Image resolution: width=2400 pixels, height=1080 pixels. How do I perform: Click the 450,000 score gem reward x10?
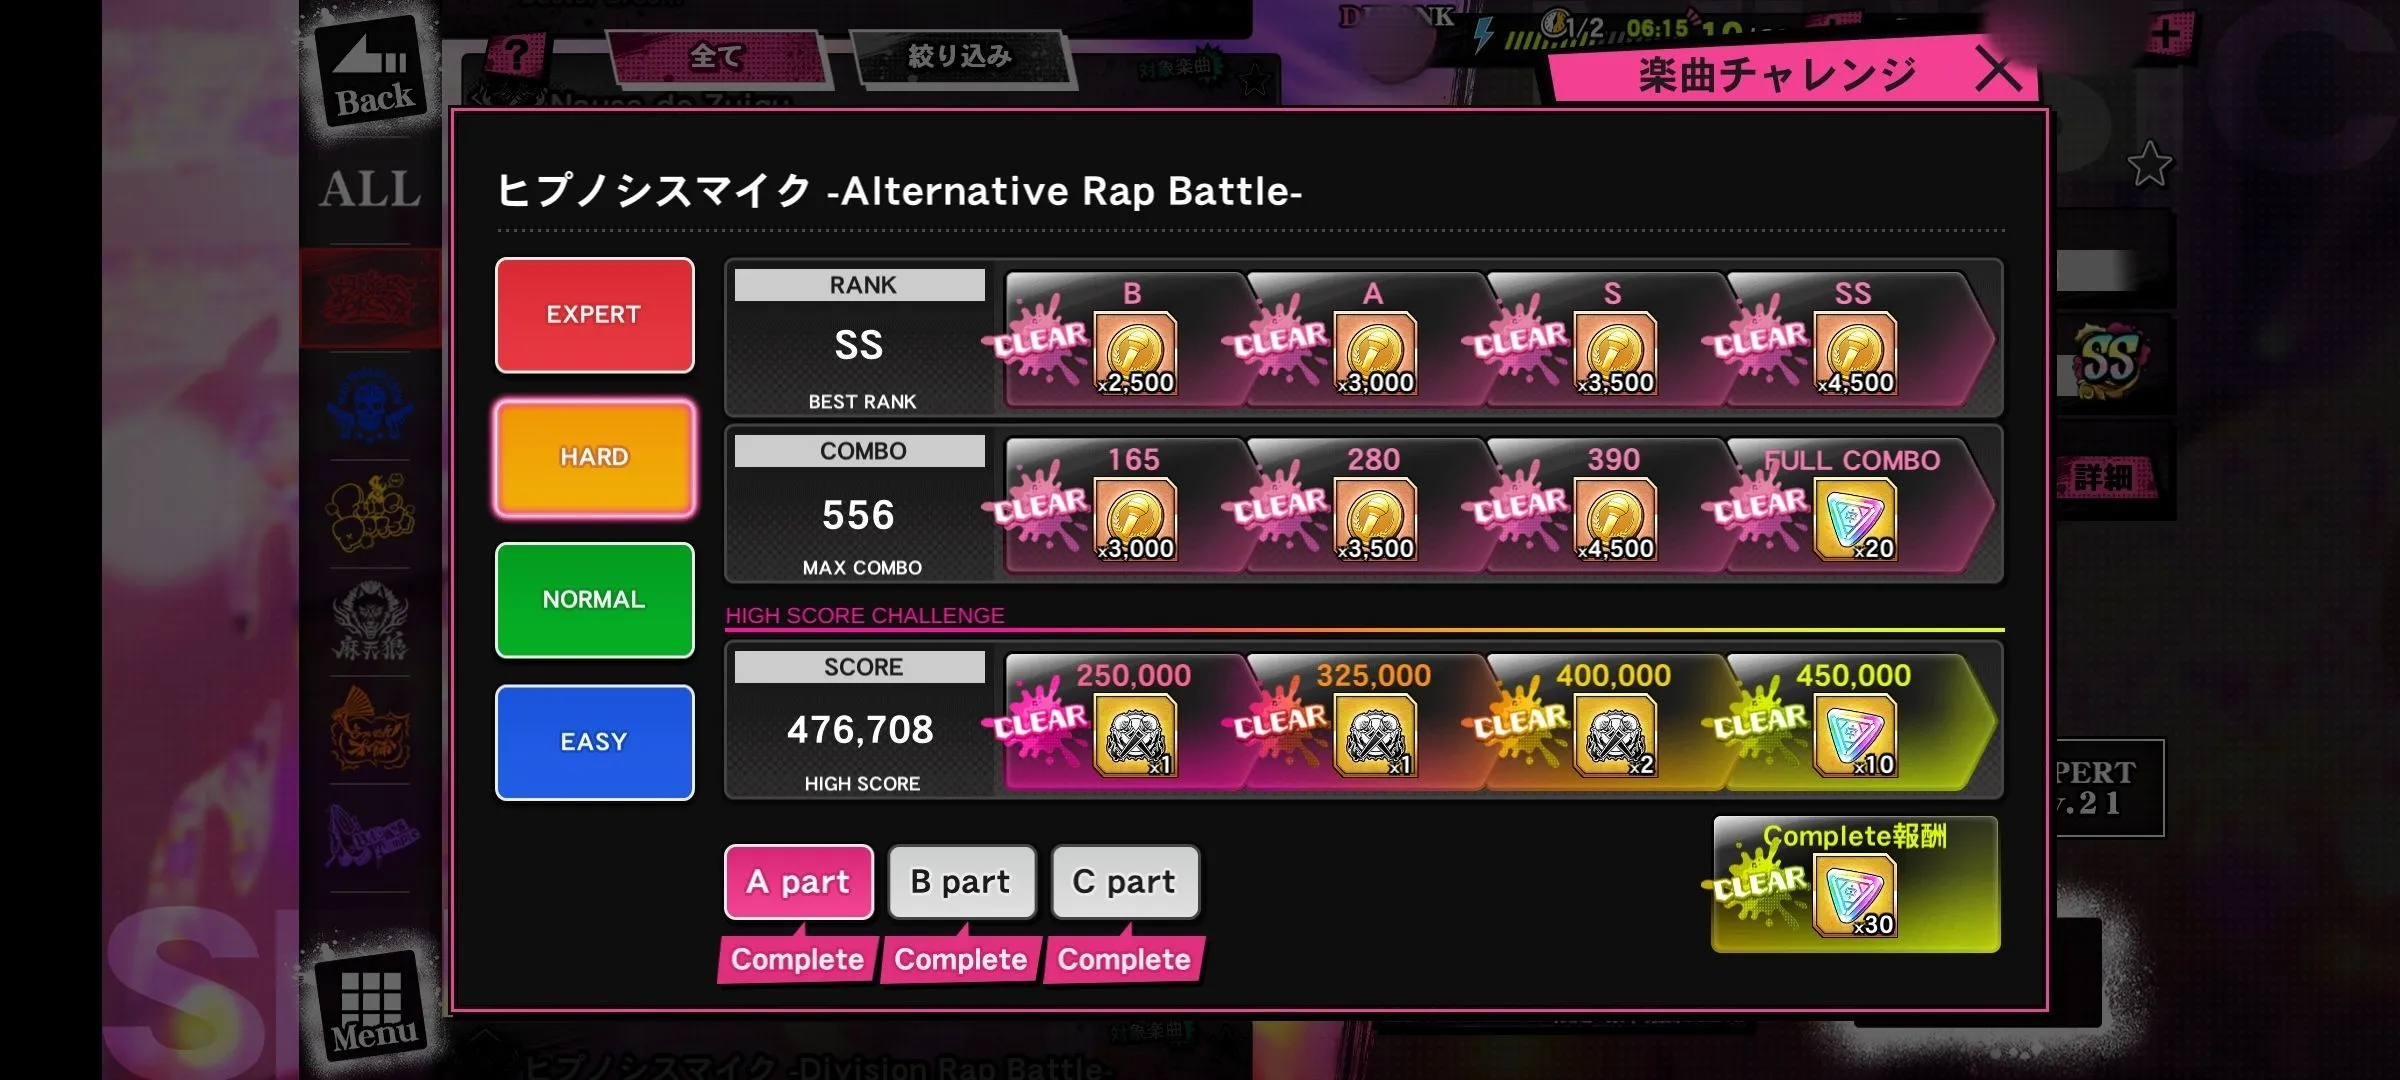click(1856, 736)
